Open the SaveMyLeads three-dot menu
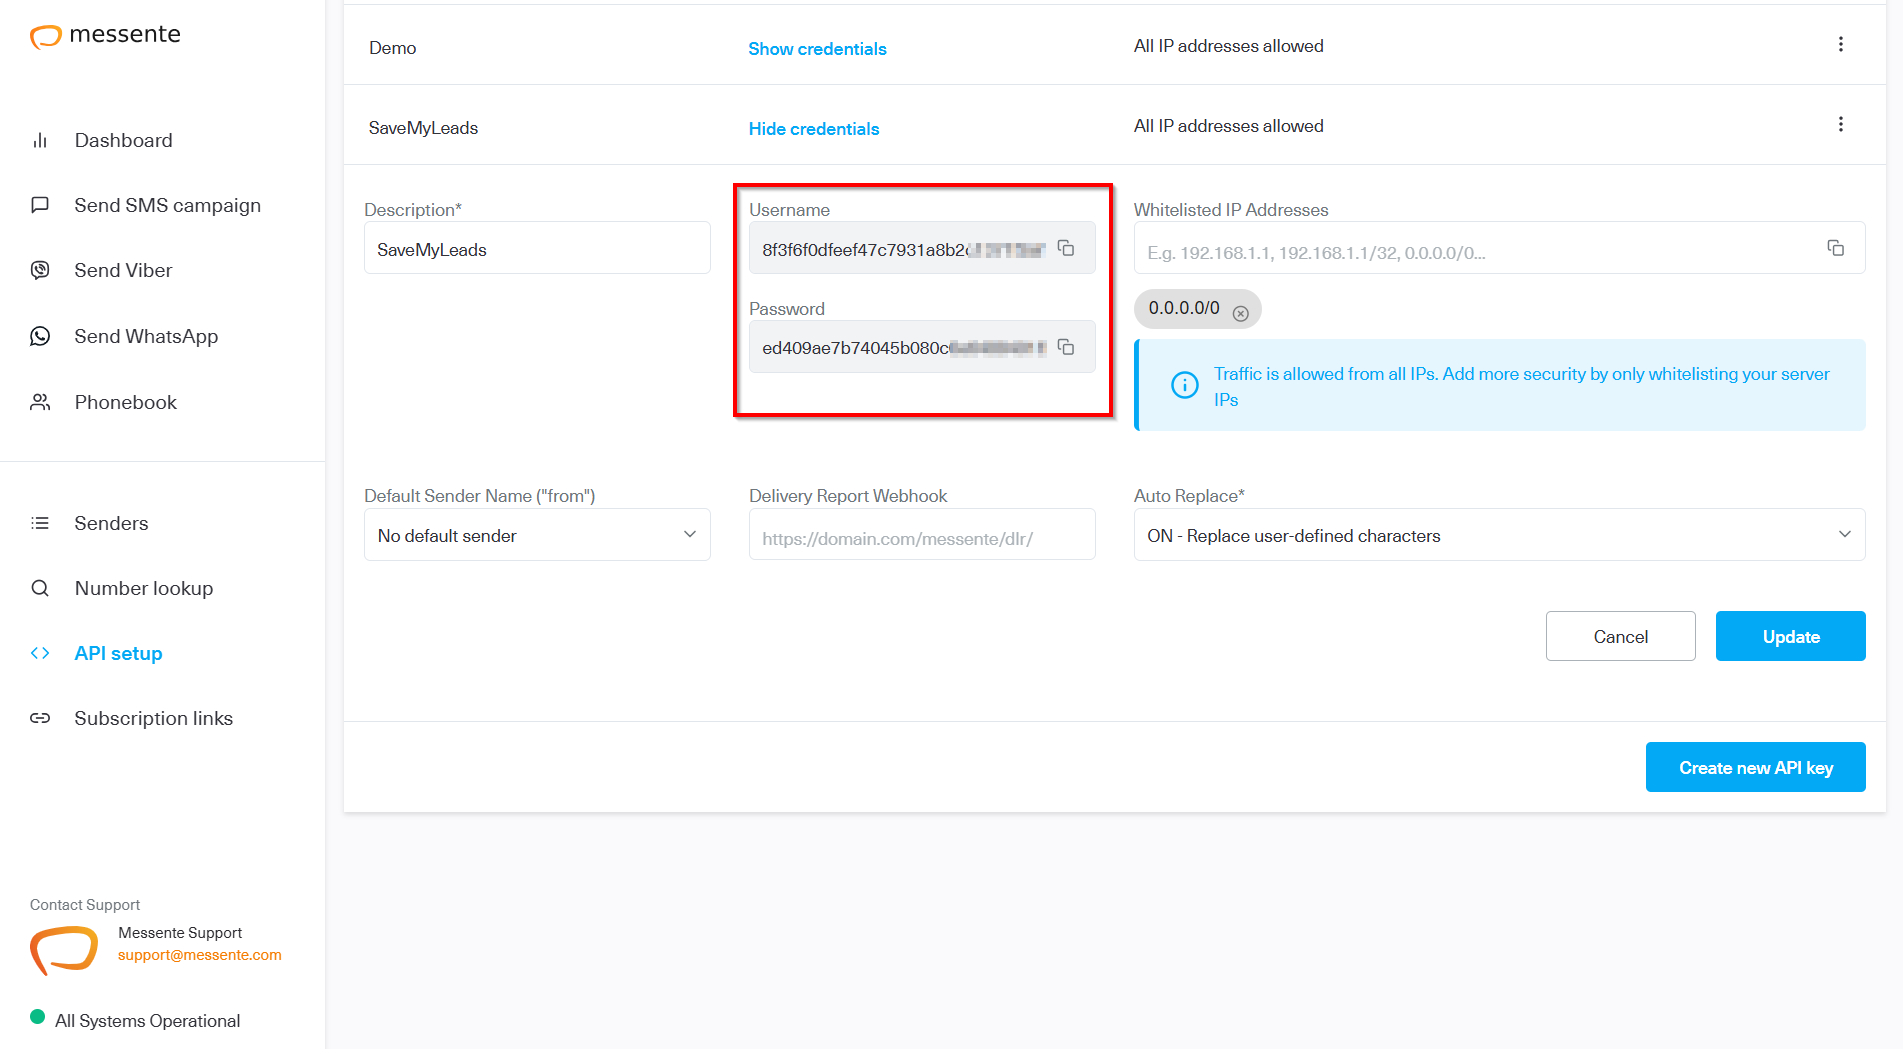 (x=1841, y=123)
